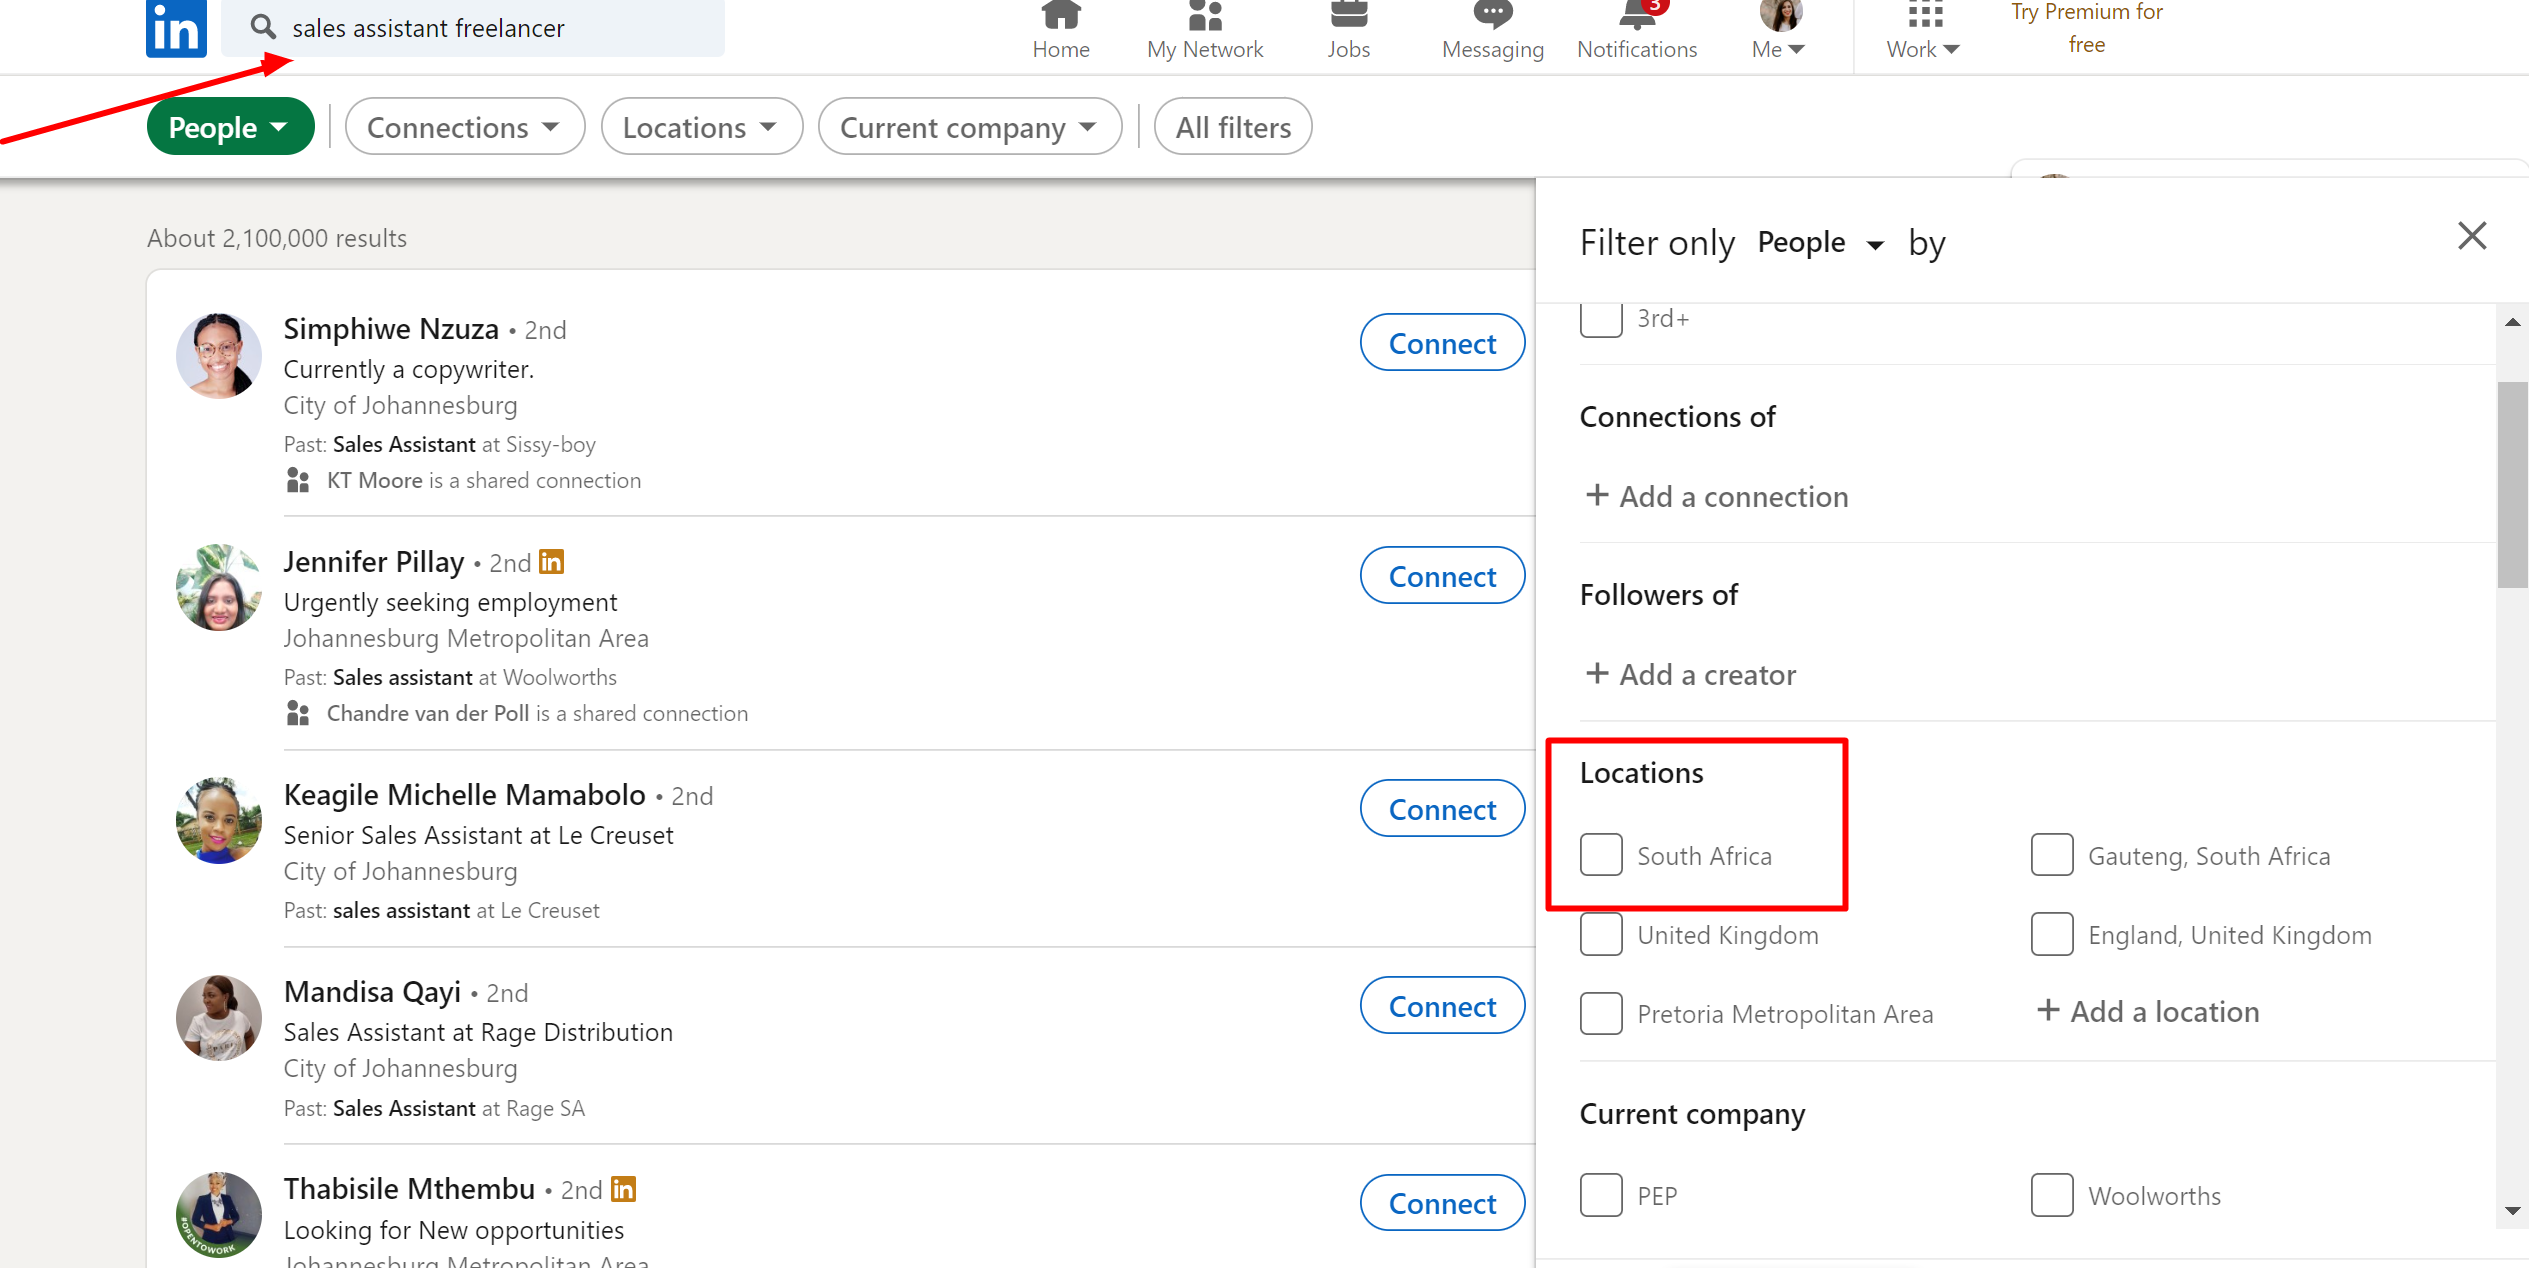
Task: Go to the Home icon in navigation
Action: tap(1060, 15)
